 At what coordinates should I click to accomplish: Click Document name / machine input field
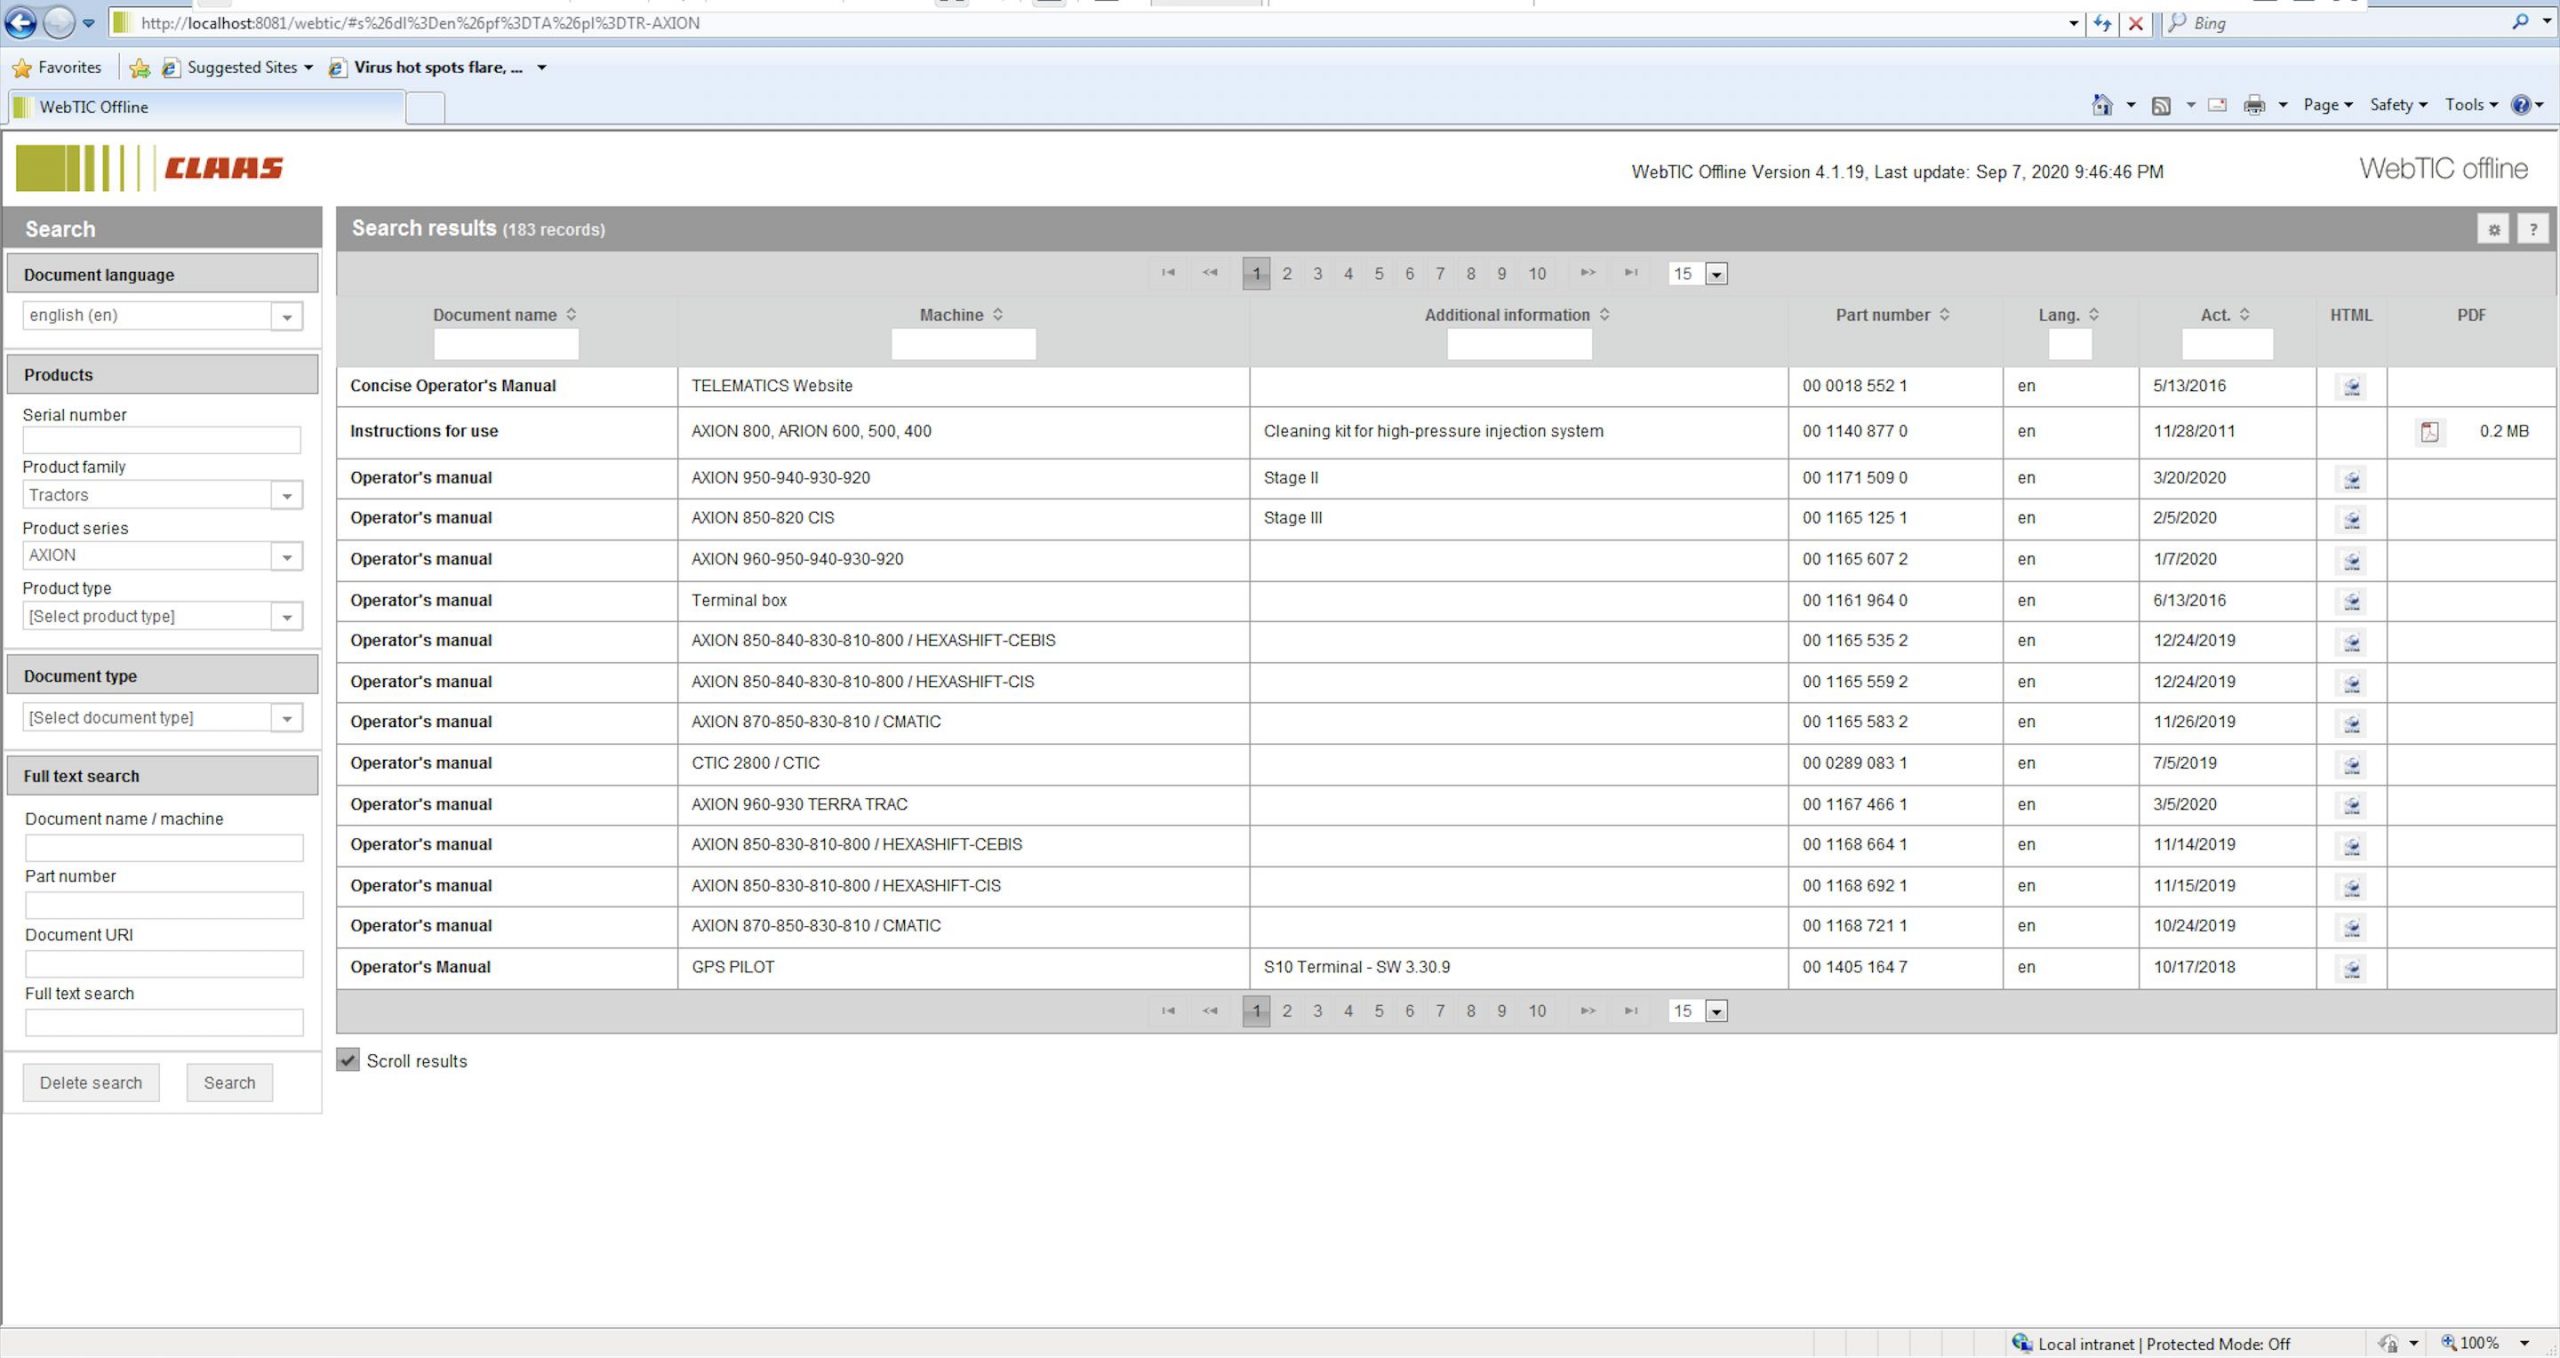tap(164, 848)
